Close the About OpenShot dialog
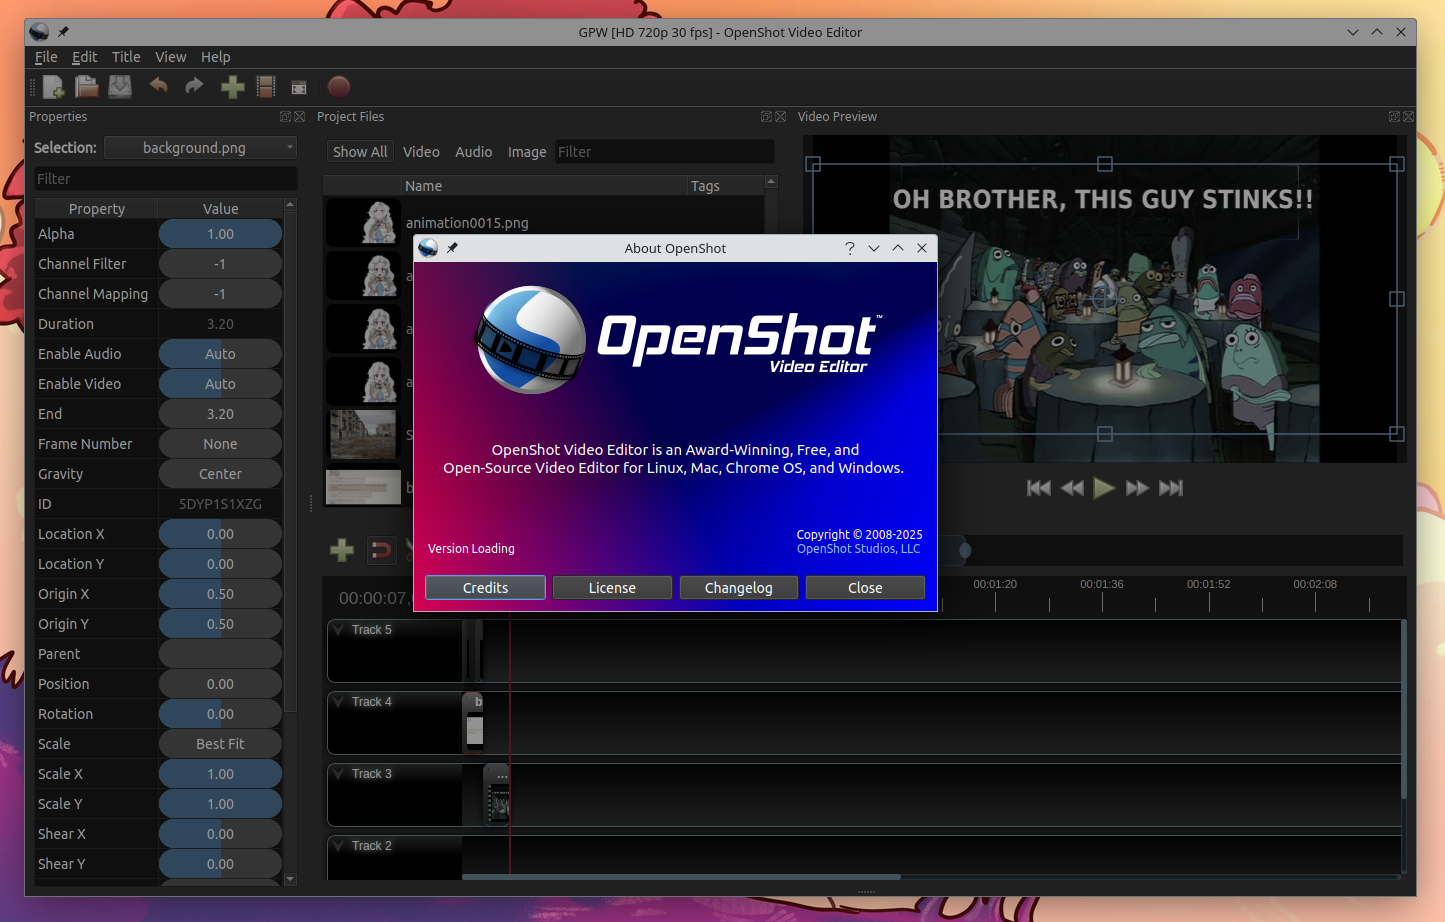1445x922 pixels. (x=865, y=588)
